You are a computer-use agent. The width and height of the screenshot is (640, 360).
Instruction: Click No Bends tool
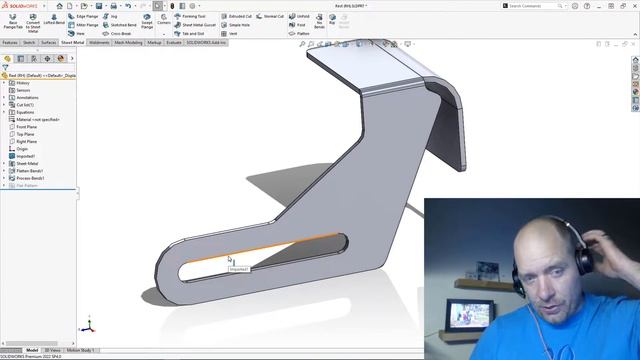point(319,21)
